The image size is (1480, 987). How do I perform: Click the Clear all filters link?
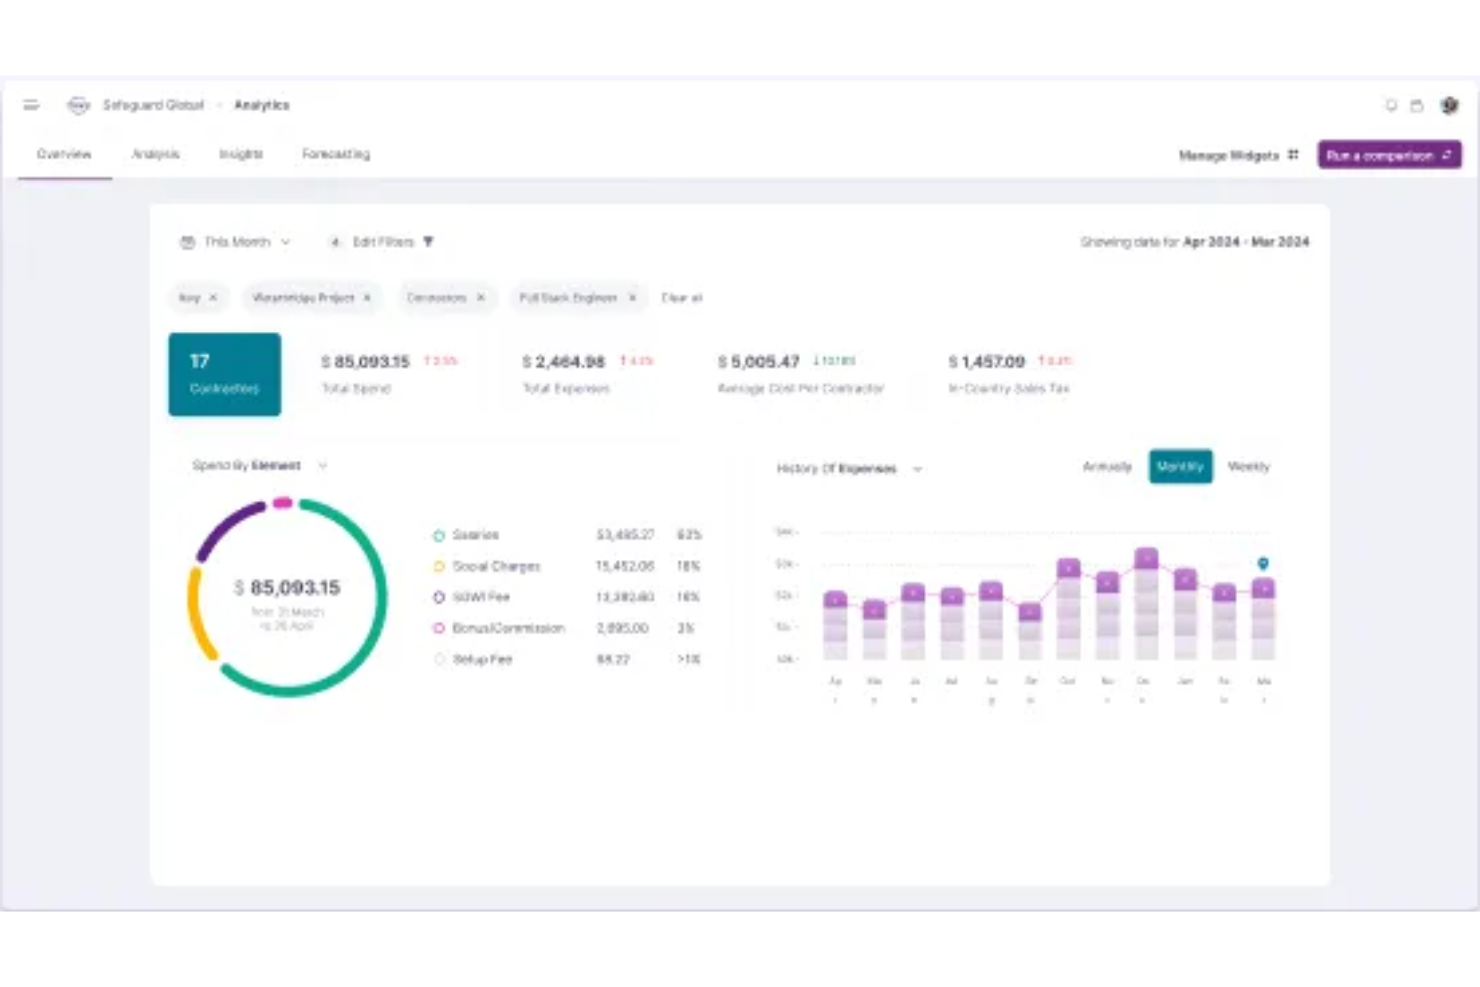click(x=682, y=298)
